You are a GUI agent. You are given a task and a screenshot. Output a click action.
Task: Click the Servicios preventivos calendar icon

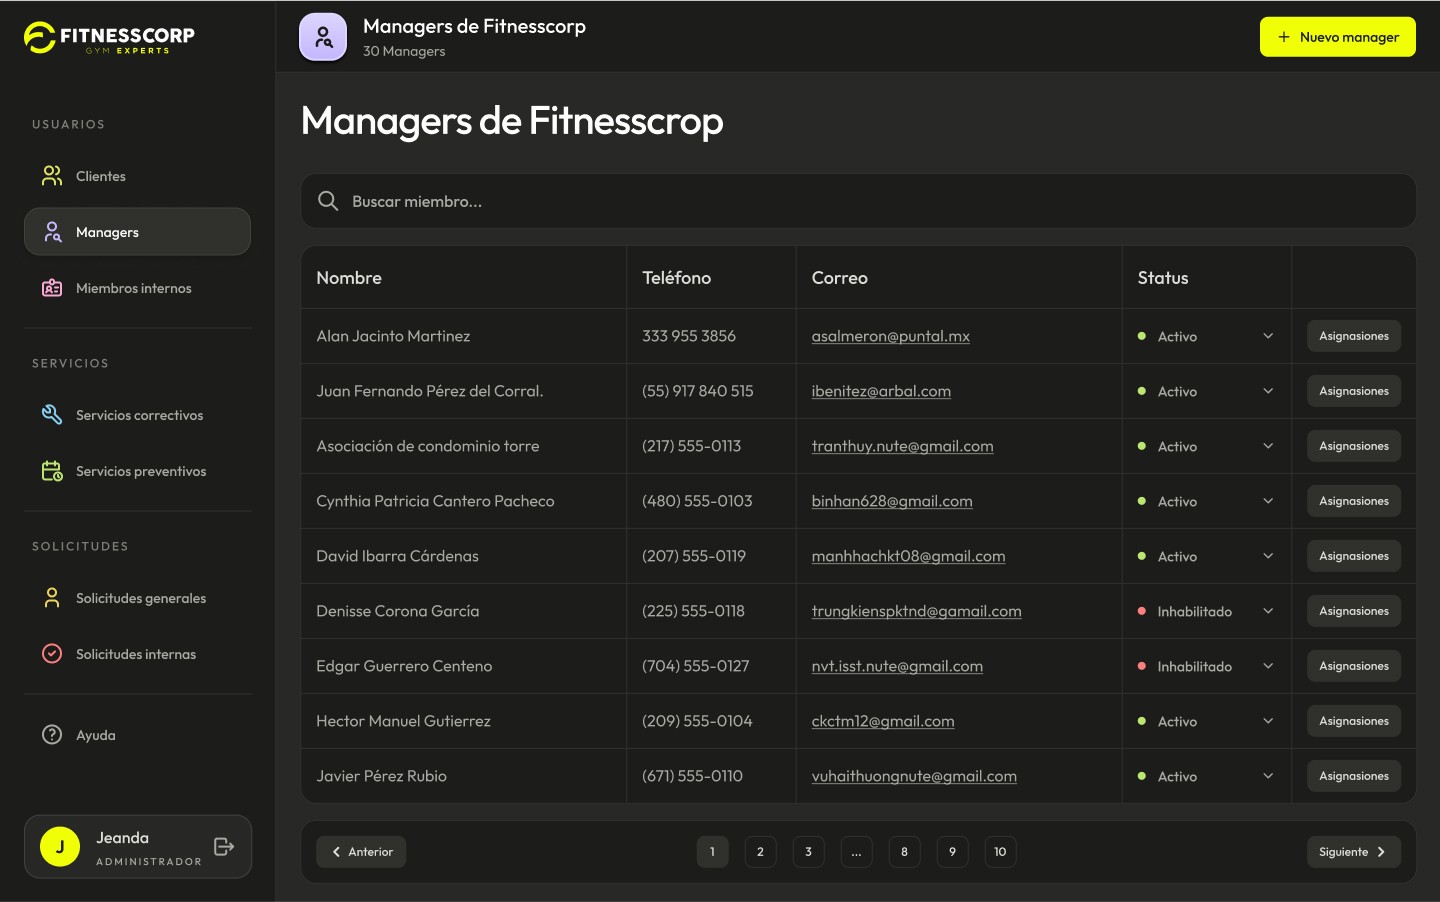point(52,471)
